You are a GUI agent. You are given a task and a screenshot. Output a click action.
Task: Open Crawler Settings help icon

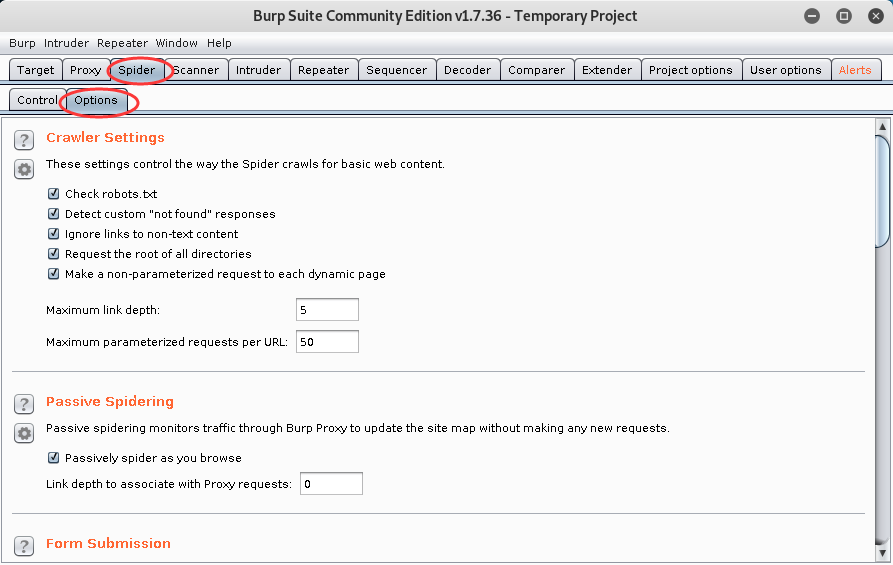click(x=24, y=140)
